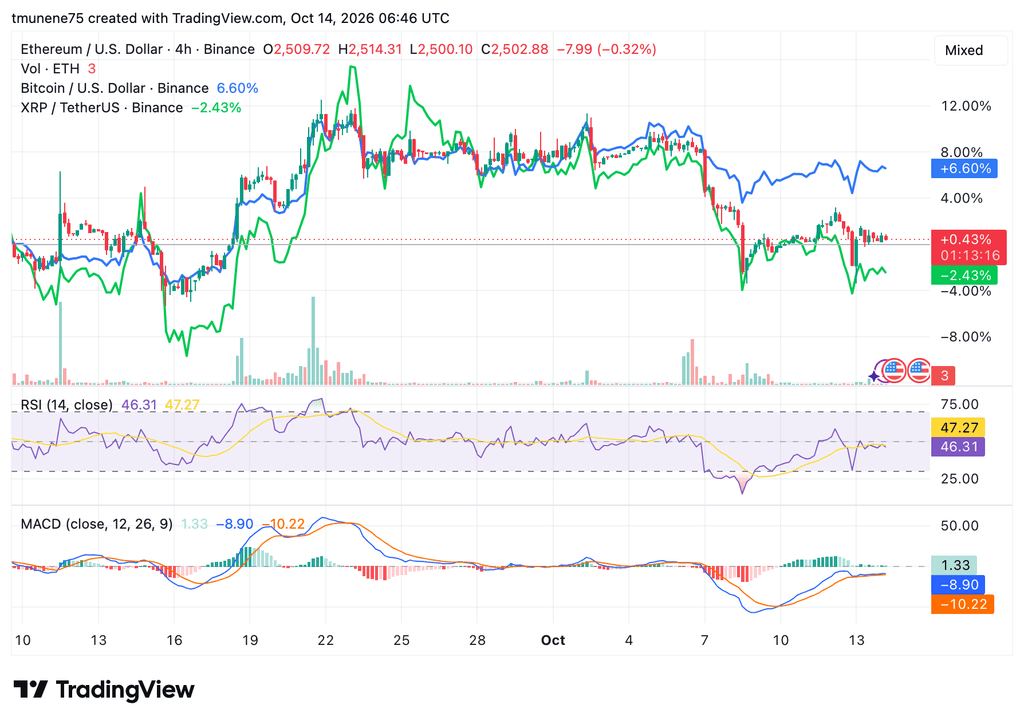Click the teal 1.33 MACD histogram axis label

pos(955,565)
